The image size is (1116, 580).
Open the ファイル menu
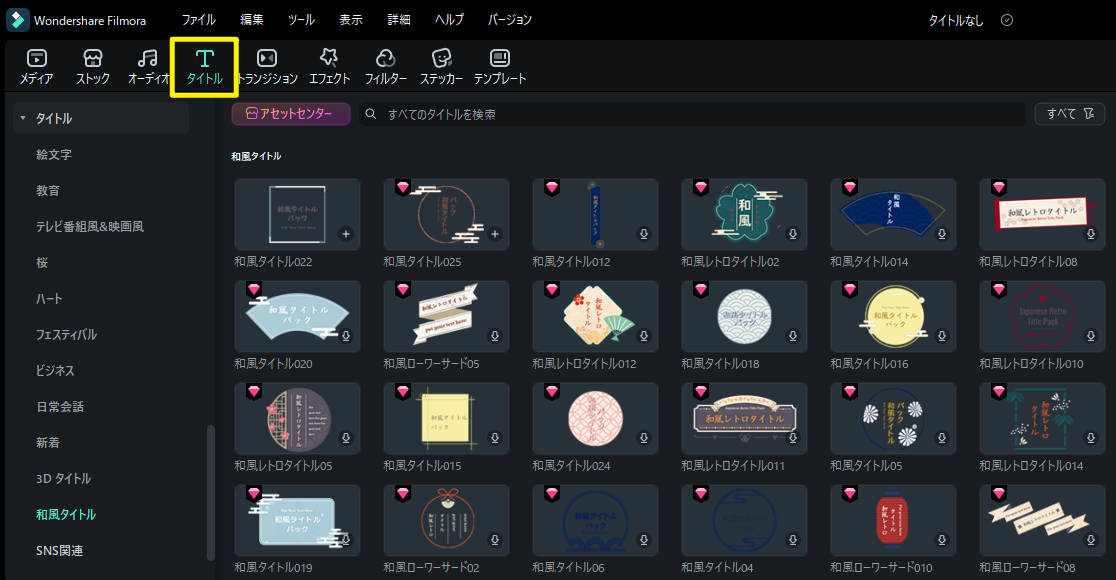pyautogui.click(x=198, y=19)
